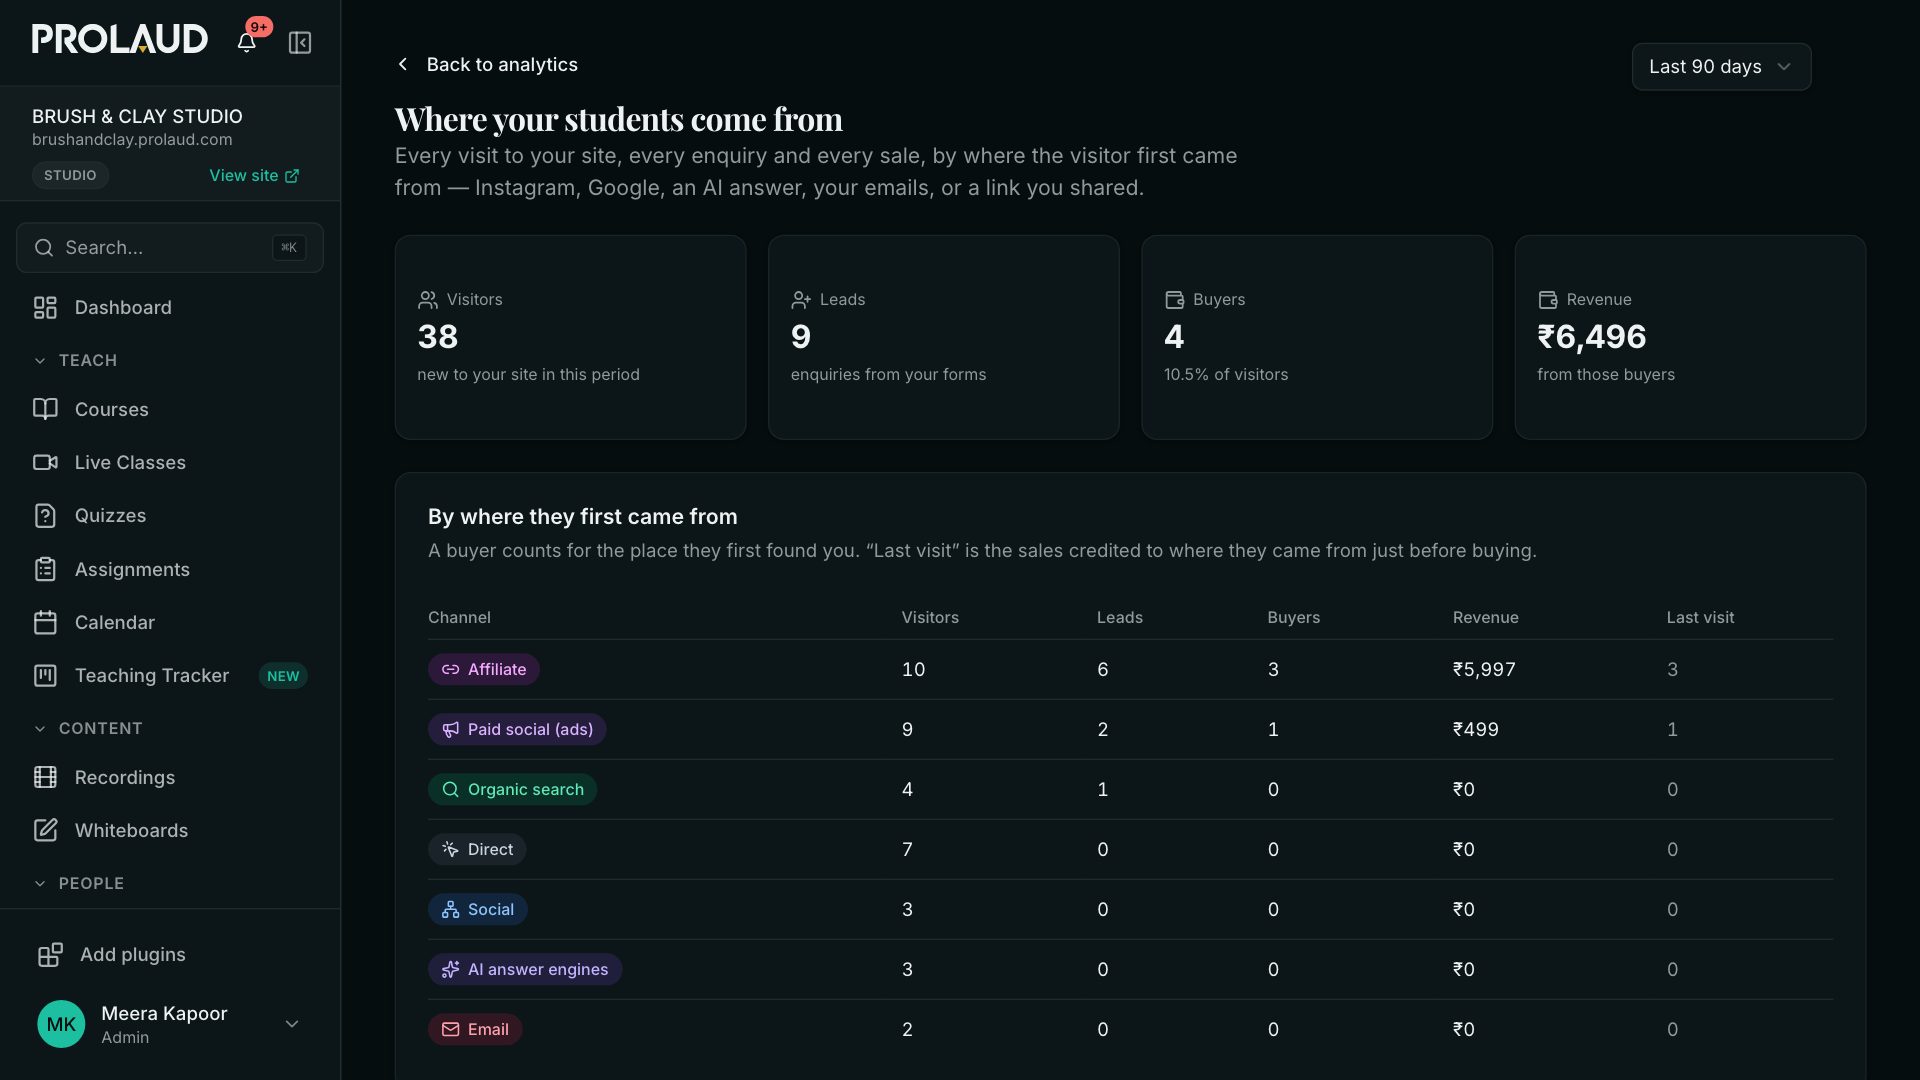The height and width of the screenshot is (1080, 1920).
Task: Select the Organic search channel badge
Action: 512,789
